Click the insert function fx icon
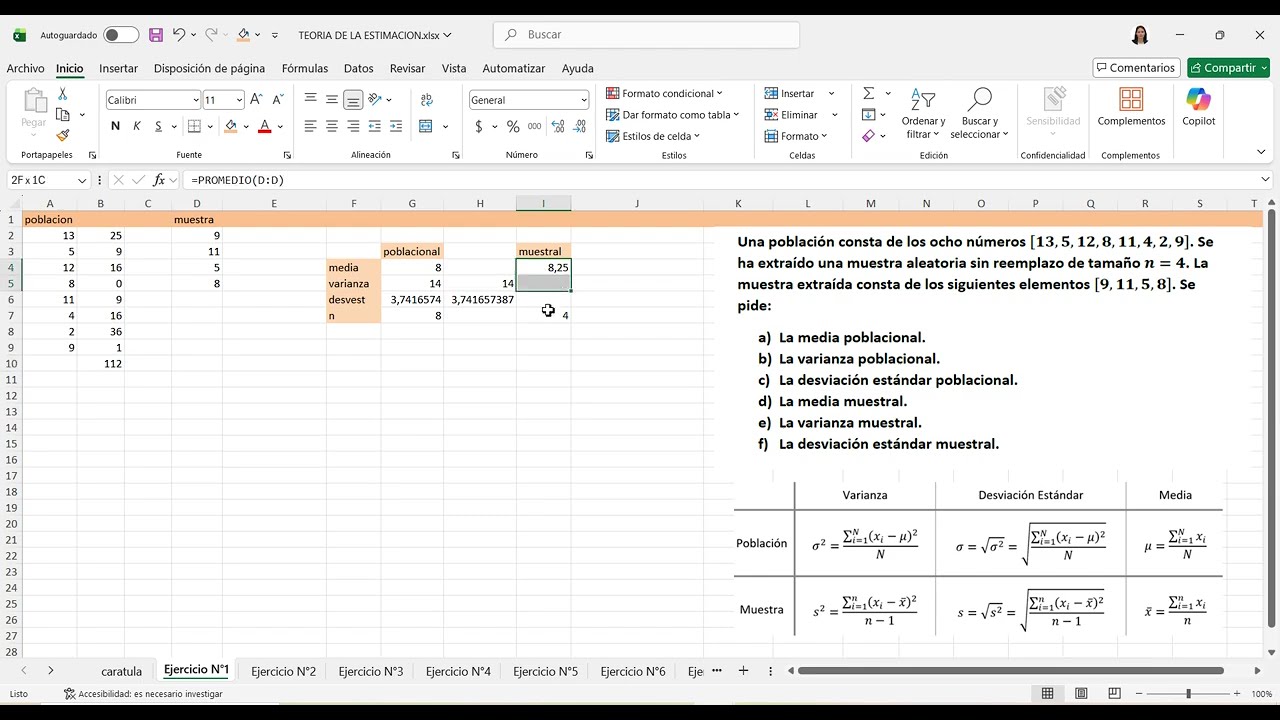 point(159,180)
